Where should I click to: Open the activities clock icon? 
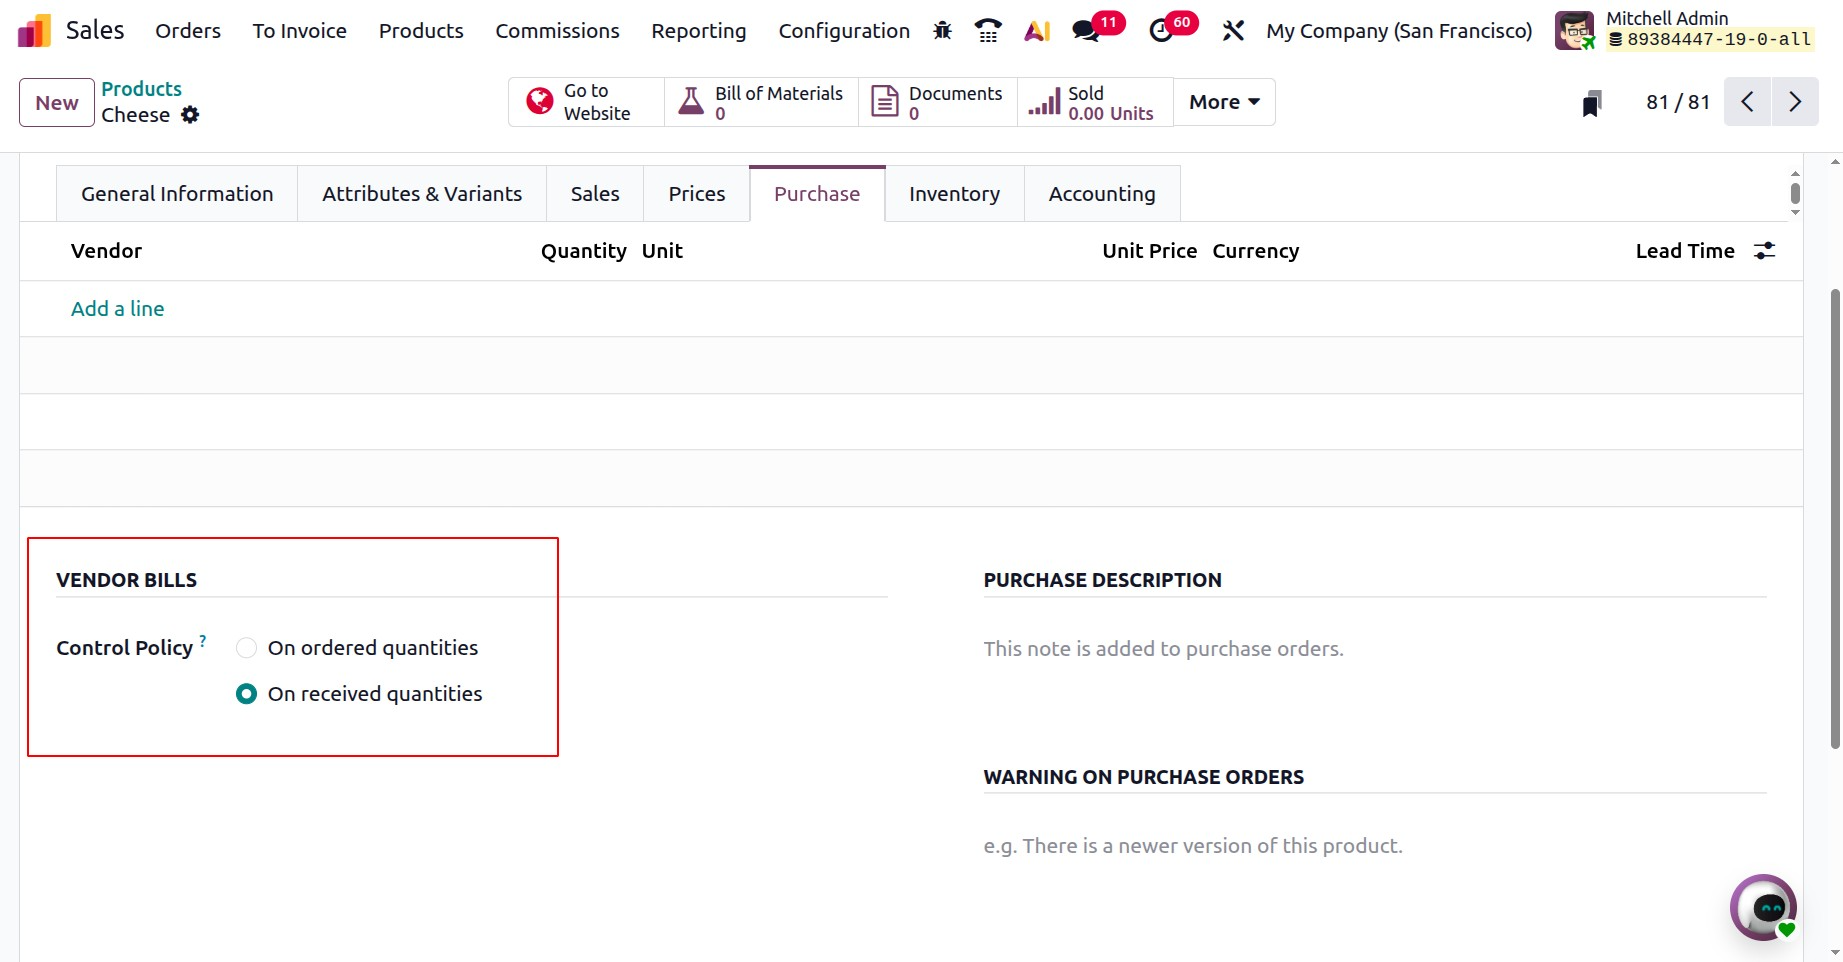pos(1162,31)
